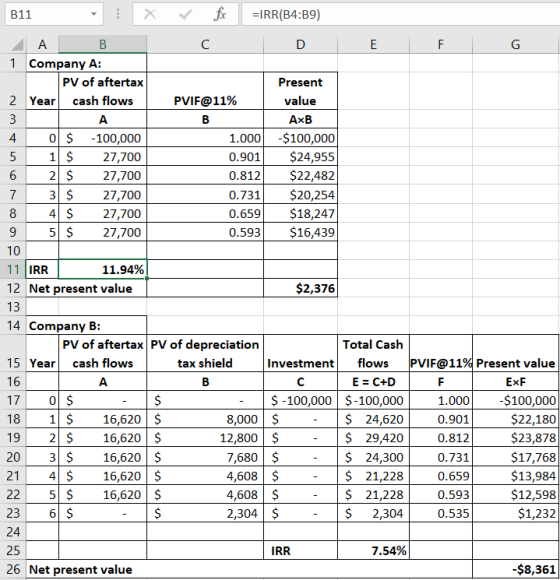This screenshot has width=560, height=580.
Task: Click the 2,304 total cash flow cell in column E
Action: [x=373, y=513]
